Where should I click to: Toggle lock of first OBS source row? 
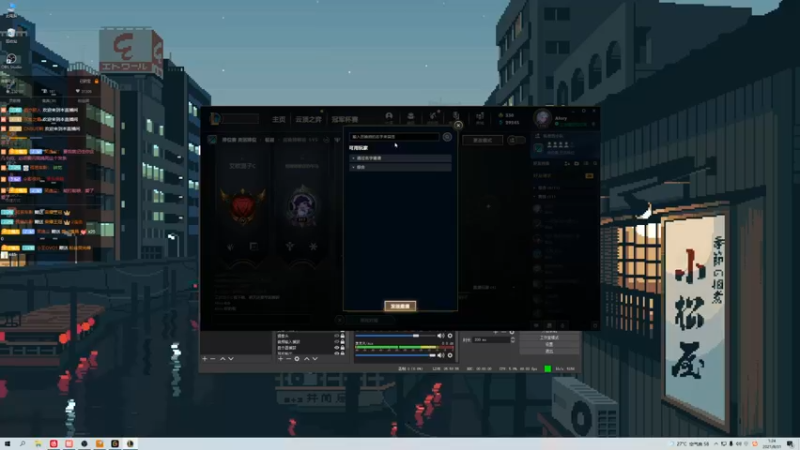[342, 336]
